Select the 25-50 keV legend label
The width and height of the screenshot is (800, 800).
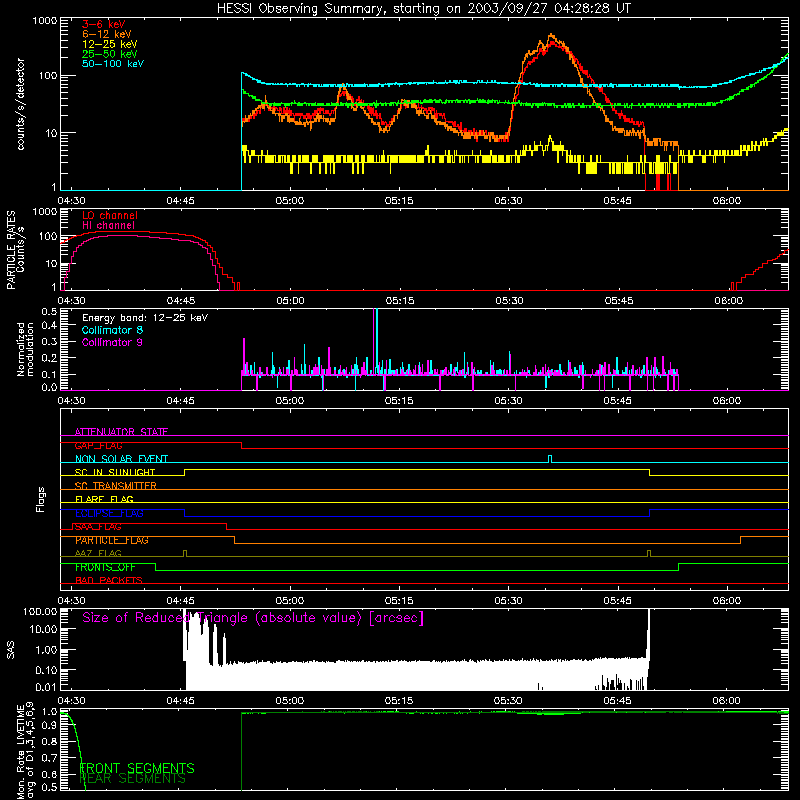pos(110,54)
